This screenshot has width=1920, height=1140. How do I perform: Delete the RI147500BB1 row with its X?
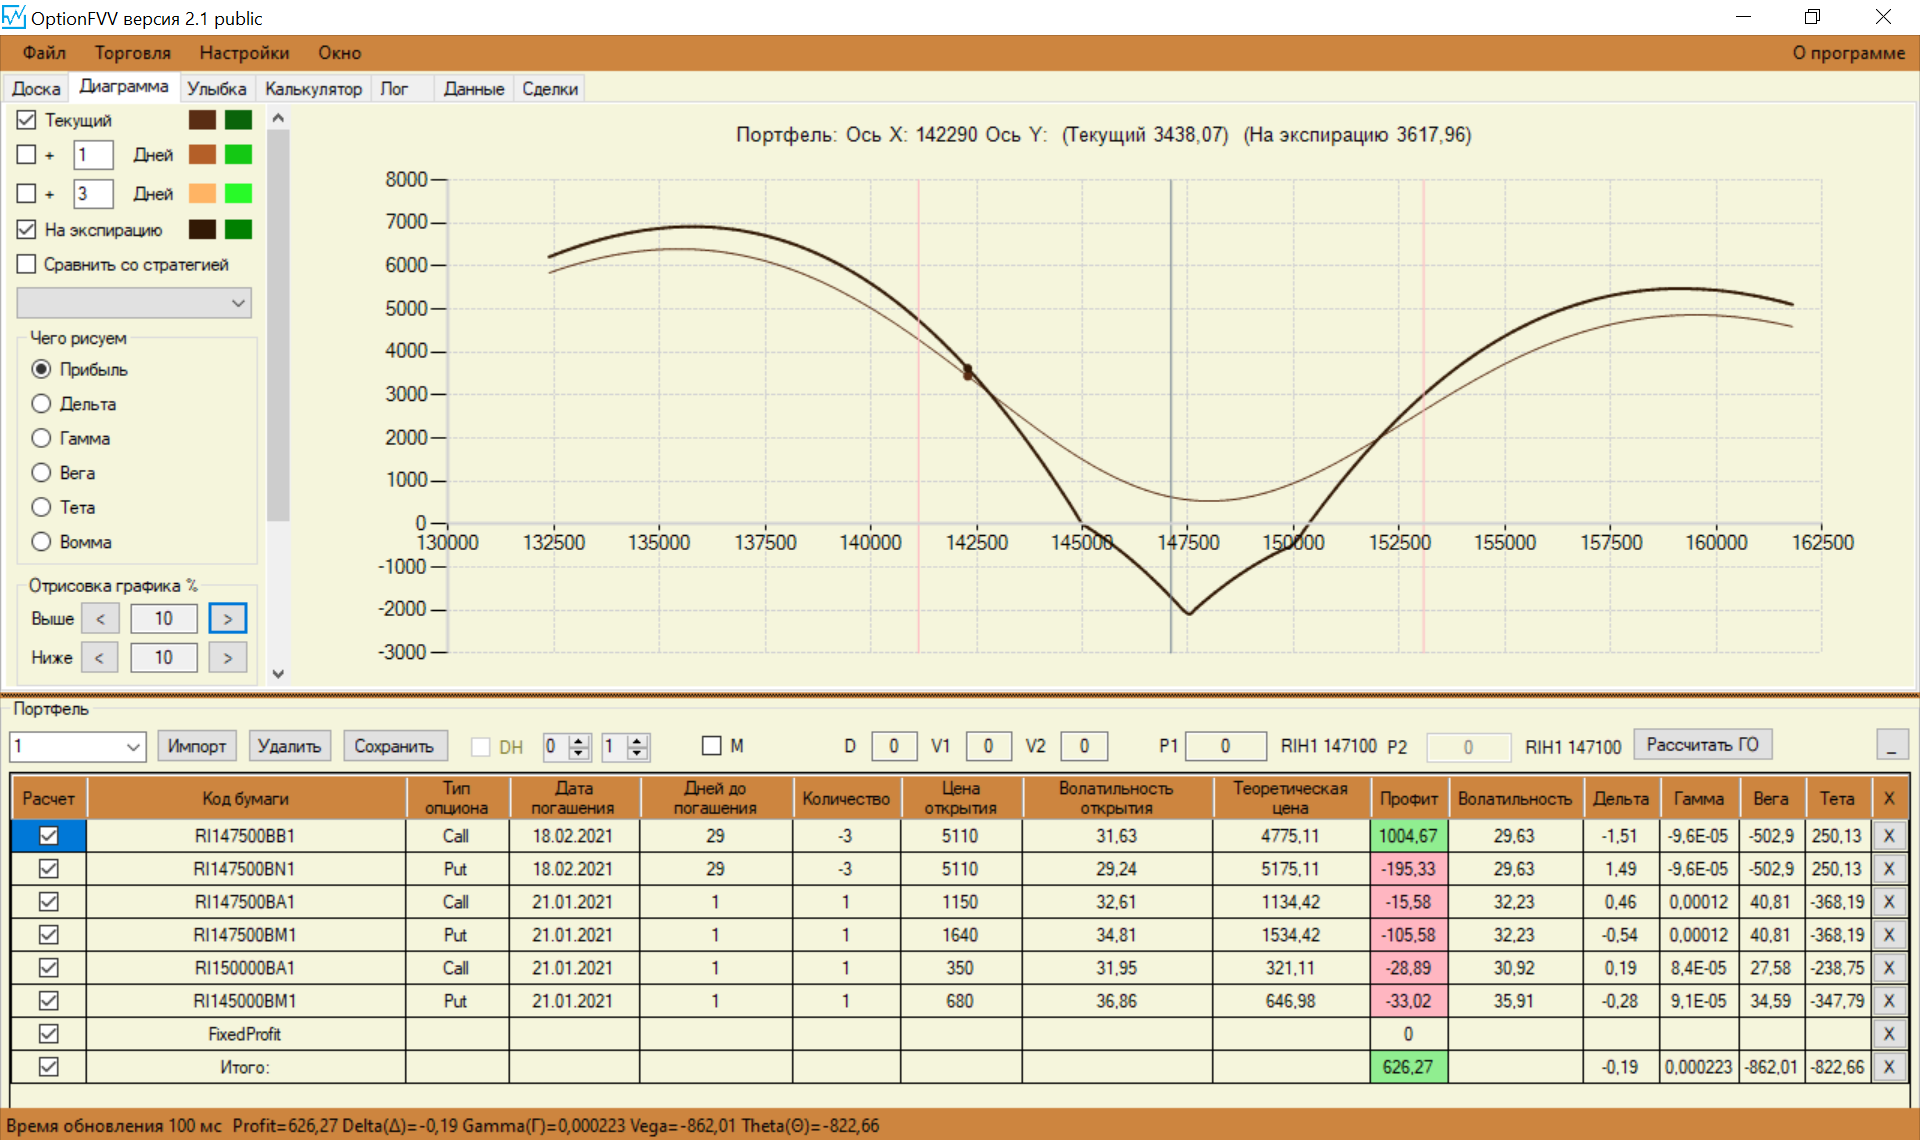pyautogui.click(x=1888, y=836)
